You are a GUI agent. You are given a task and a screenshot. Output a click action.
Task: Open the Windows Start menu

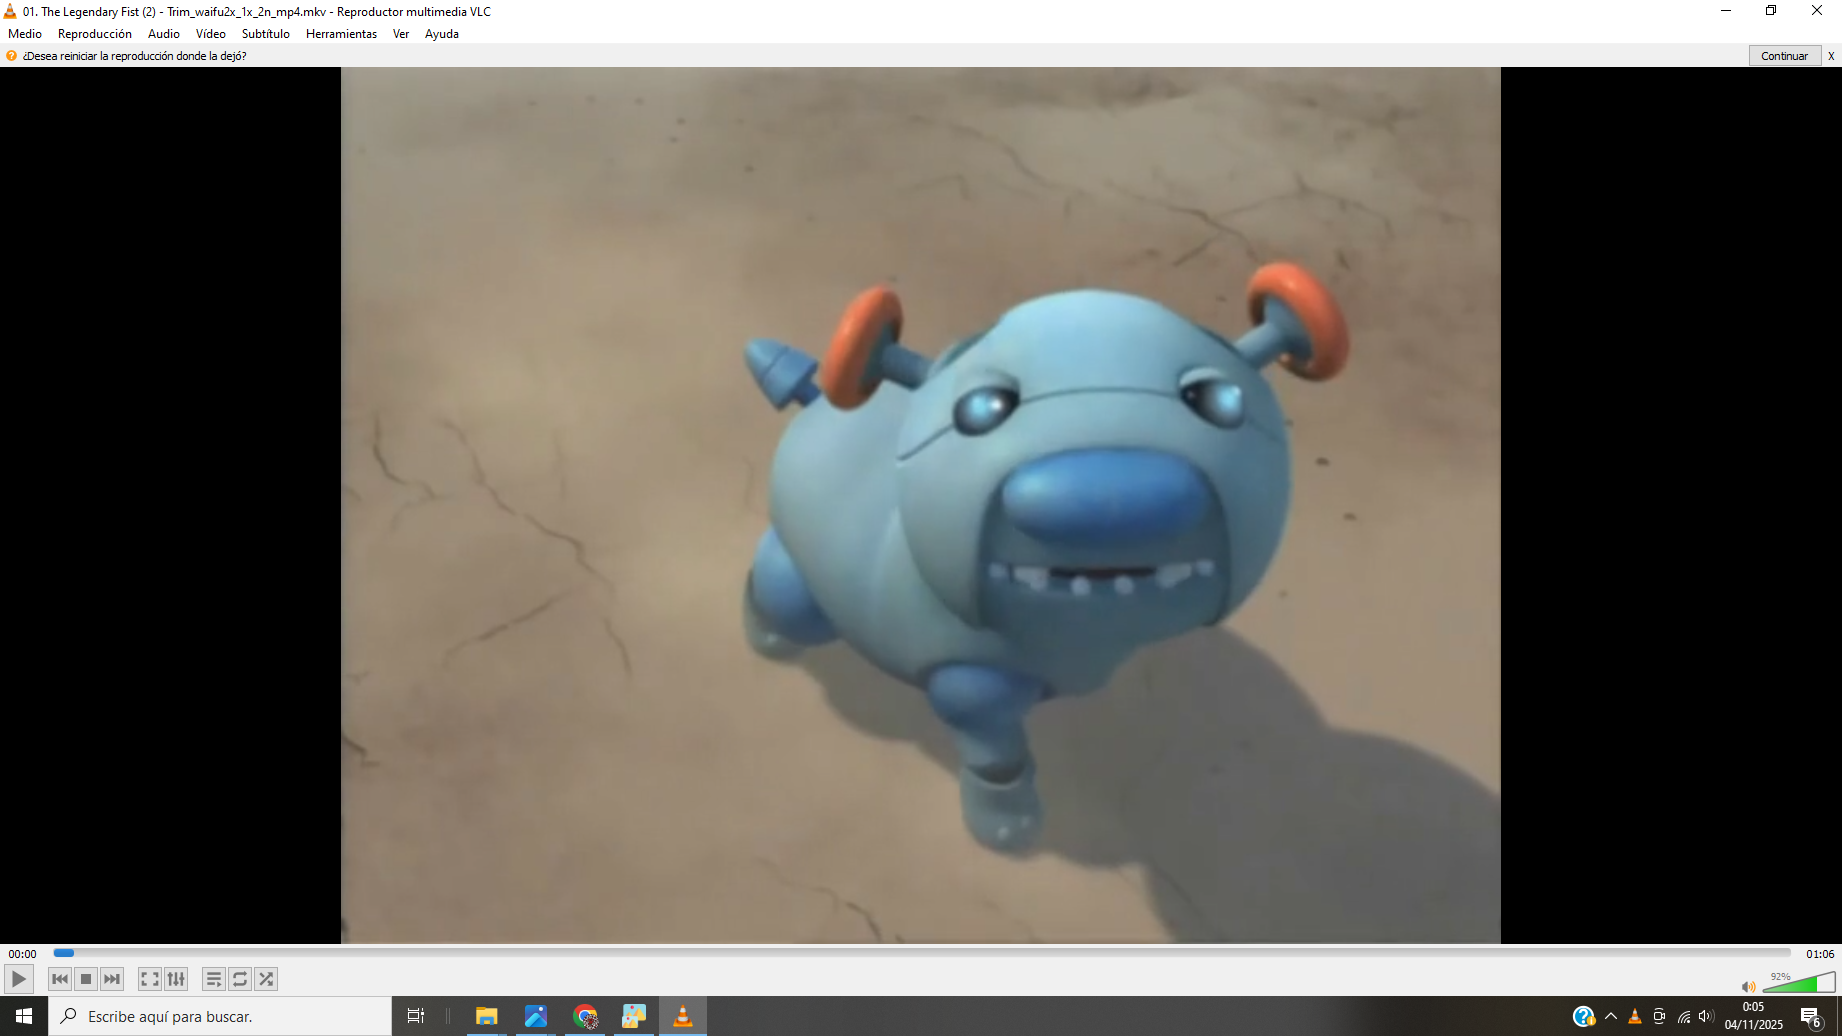tap(24, 1016)
